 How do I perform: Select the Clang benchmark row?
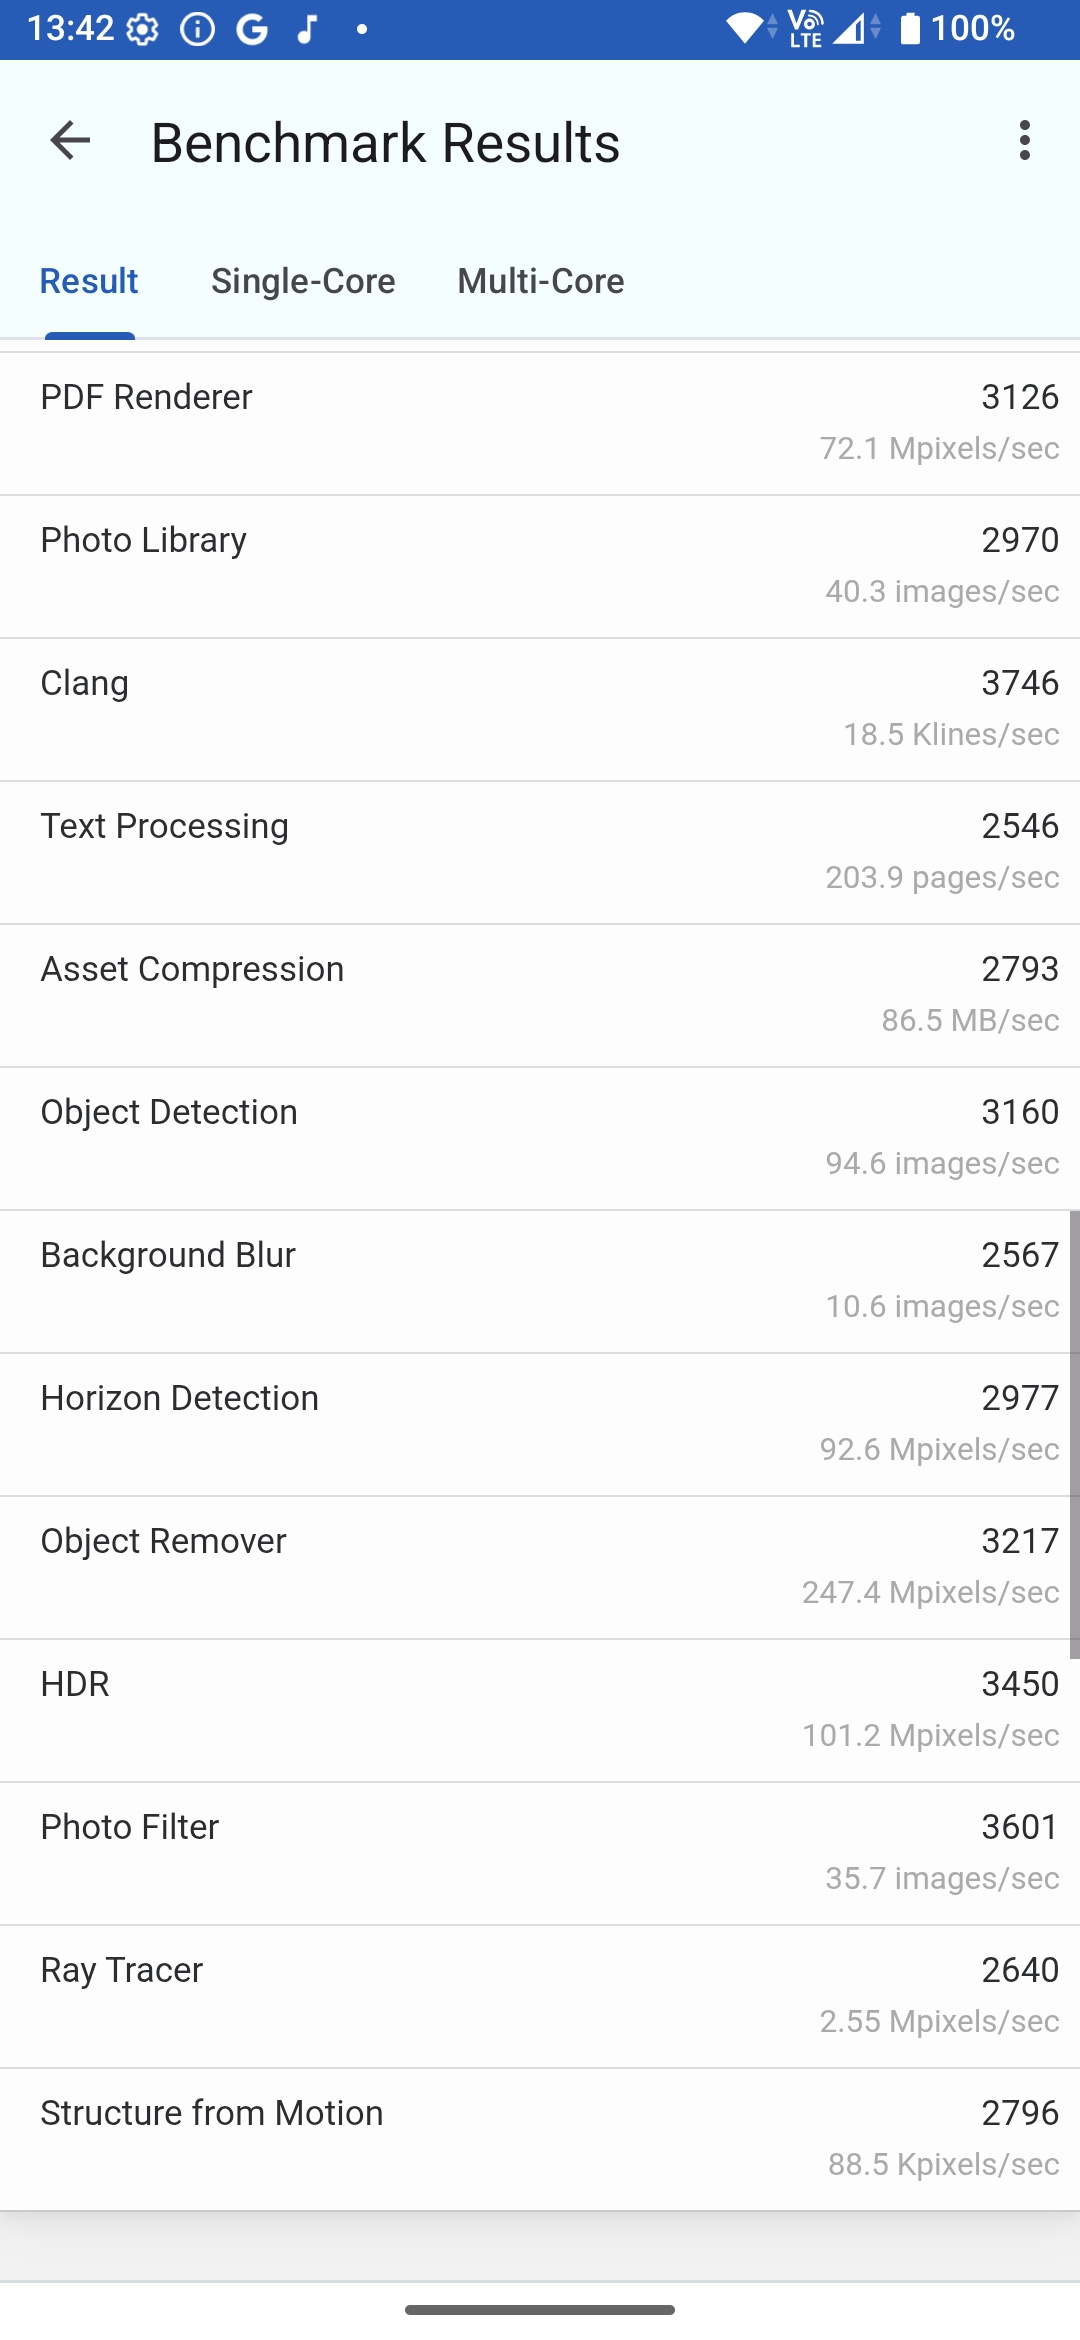(x=540, y=709)
